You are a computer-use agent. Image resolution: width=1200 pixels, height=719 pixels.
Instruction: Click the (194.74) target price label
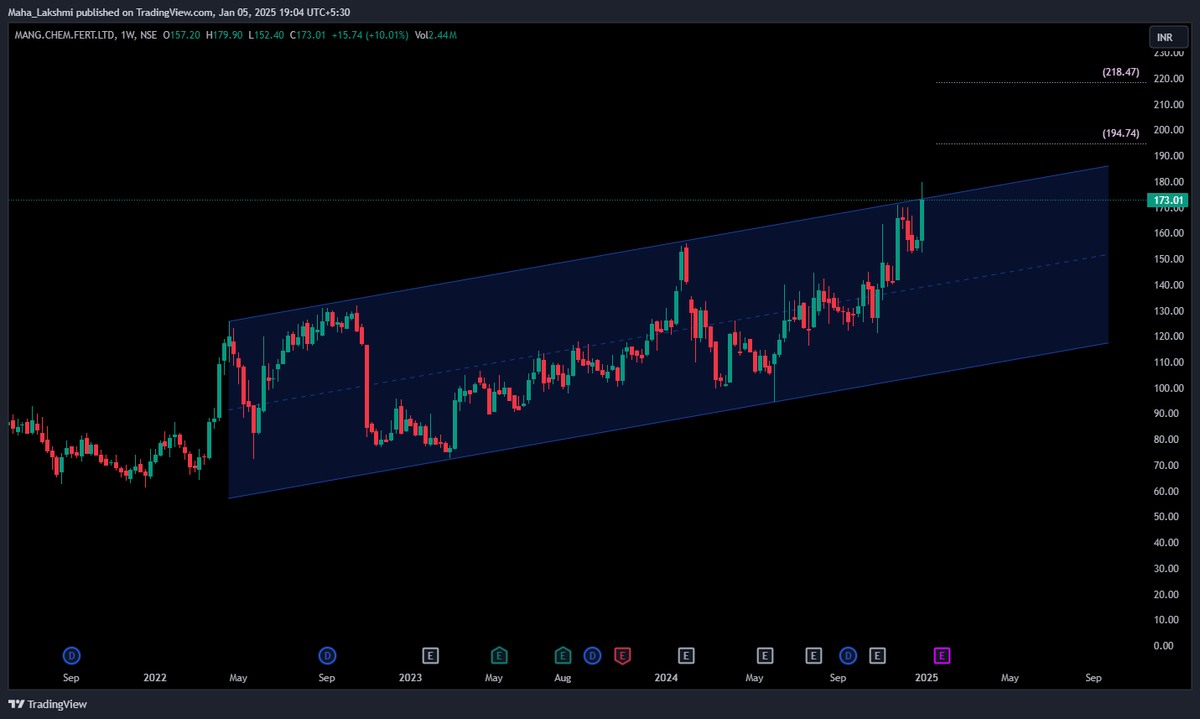pyautogui.click(x=1121, y=133)
